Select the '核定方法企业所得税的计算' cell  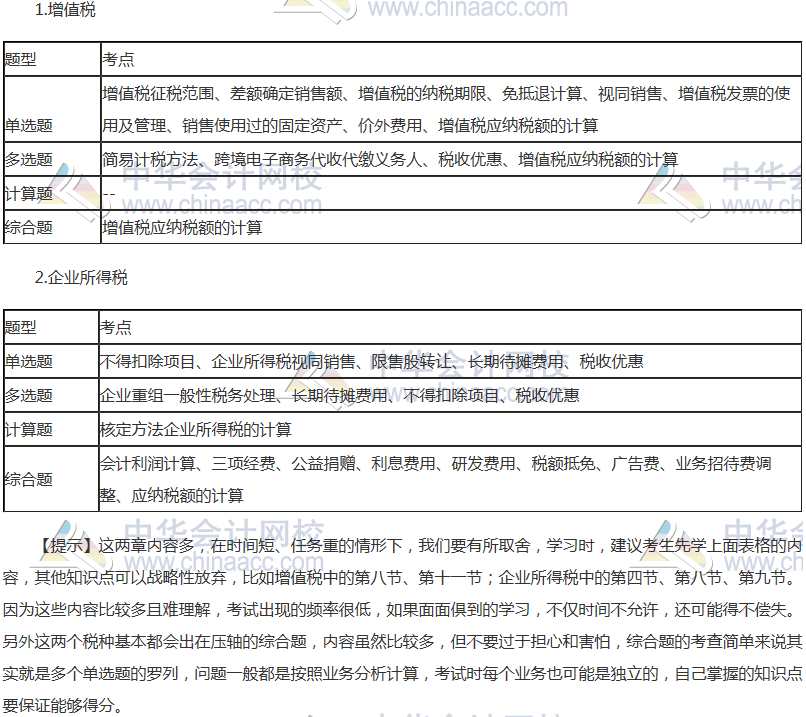196,430
